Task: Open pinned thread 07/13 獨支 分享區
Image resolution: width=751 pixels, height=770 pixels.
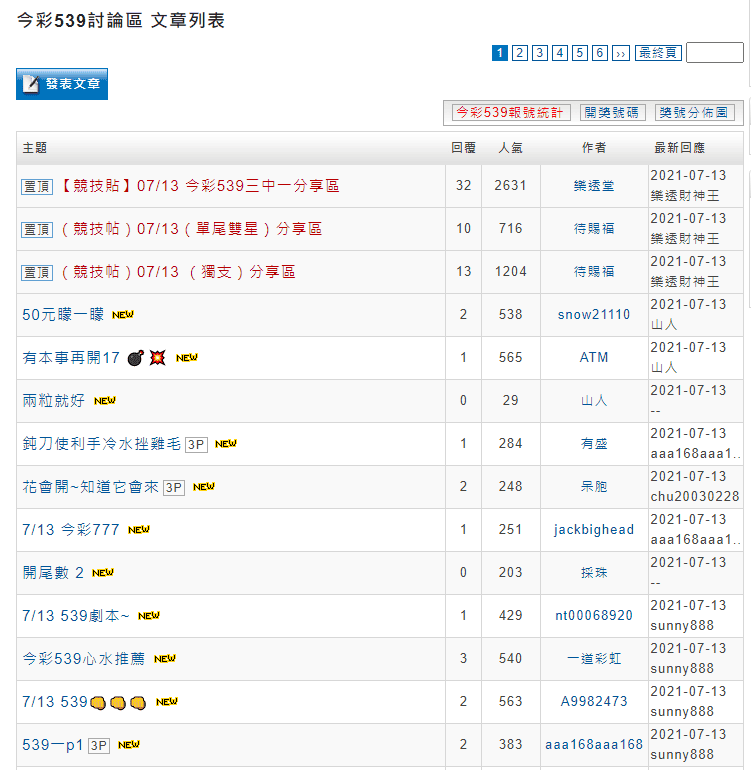Action: (x=177, y=272)
